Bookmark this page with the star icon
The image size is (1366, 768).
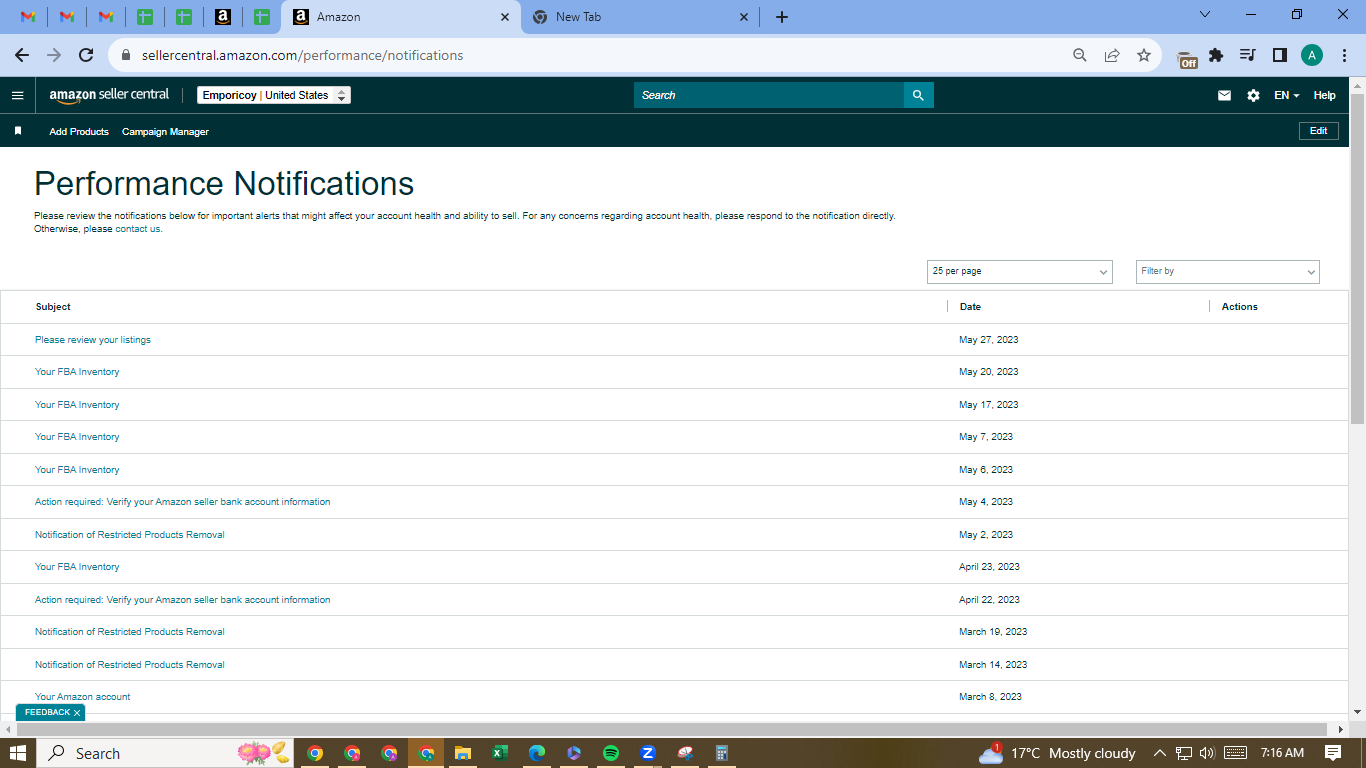[1144, 55]
